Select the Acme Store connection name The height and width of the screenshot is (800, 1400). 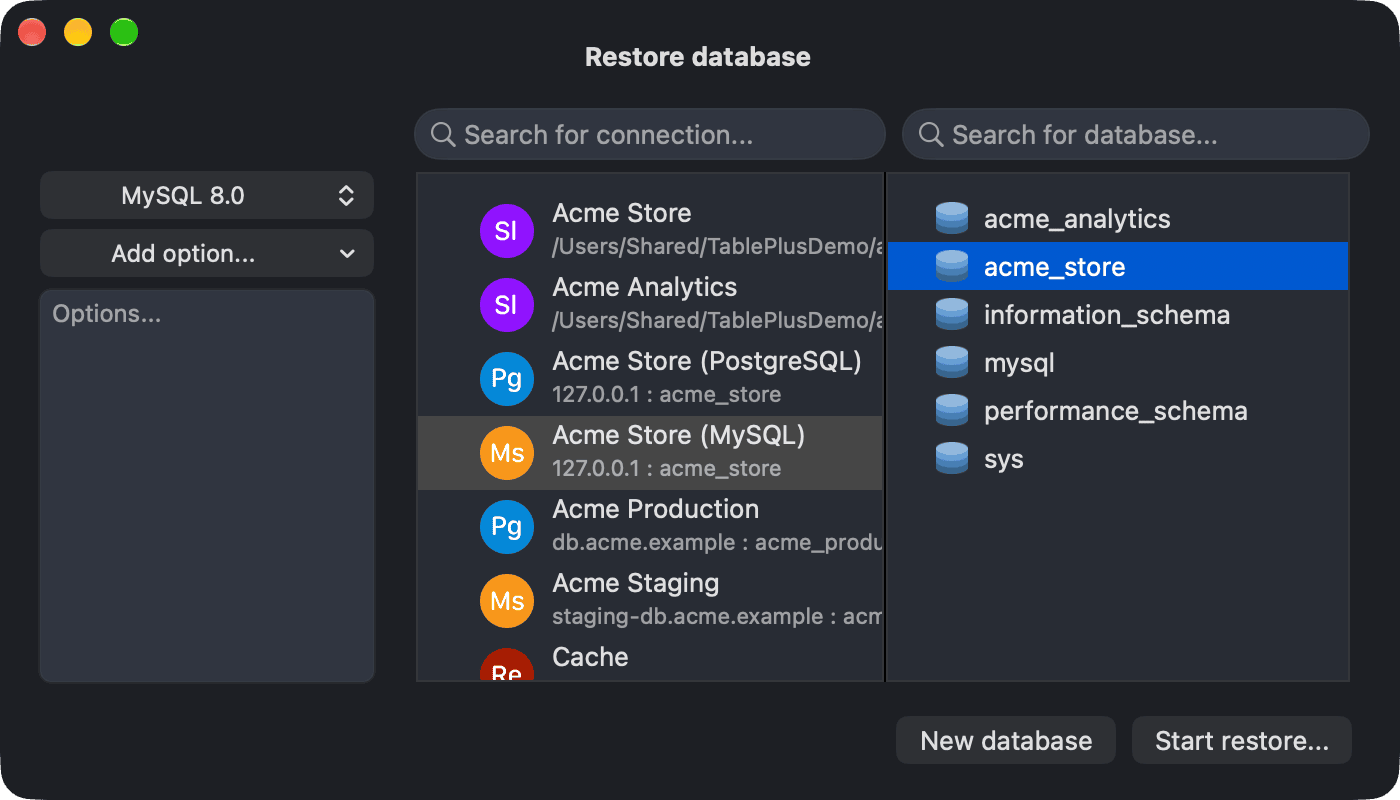(622, 213)
